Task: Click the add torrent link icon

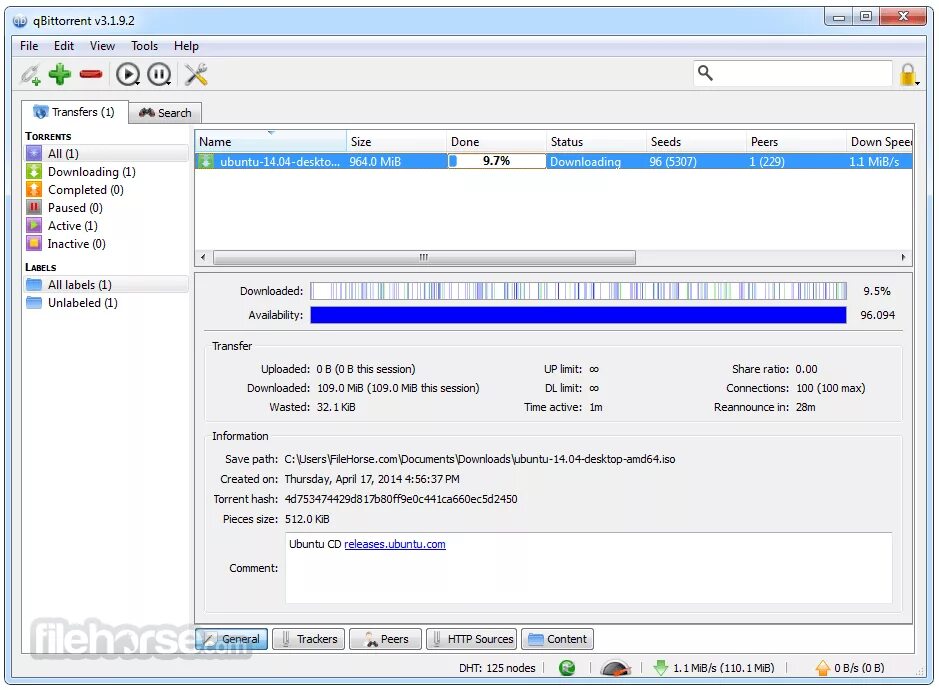Action: [x=31, y=75]
